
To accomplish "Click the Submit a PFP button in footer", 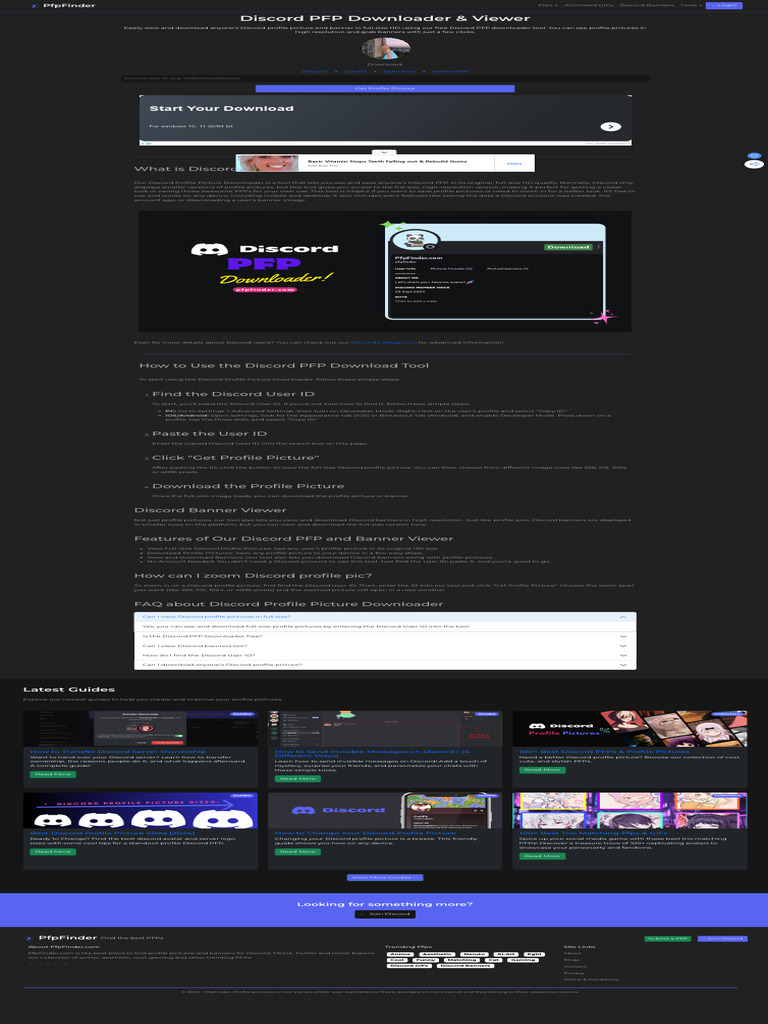I will 667,938.
